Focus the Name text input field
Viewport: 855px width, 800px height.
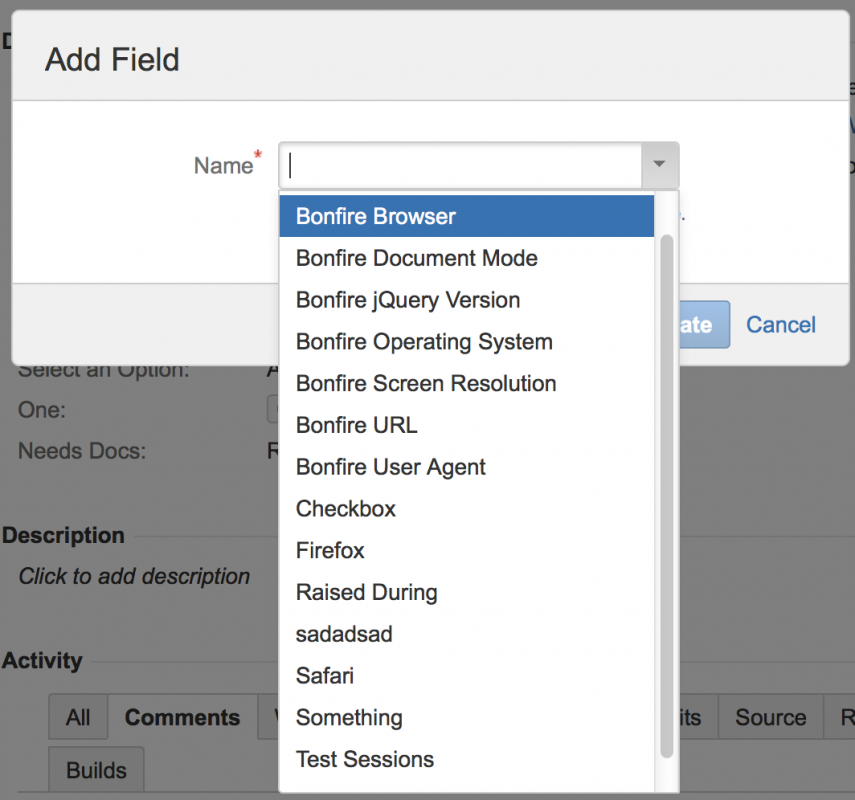click(x=460, y=165)
